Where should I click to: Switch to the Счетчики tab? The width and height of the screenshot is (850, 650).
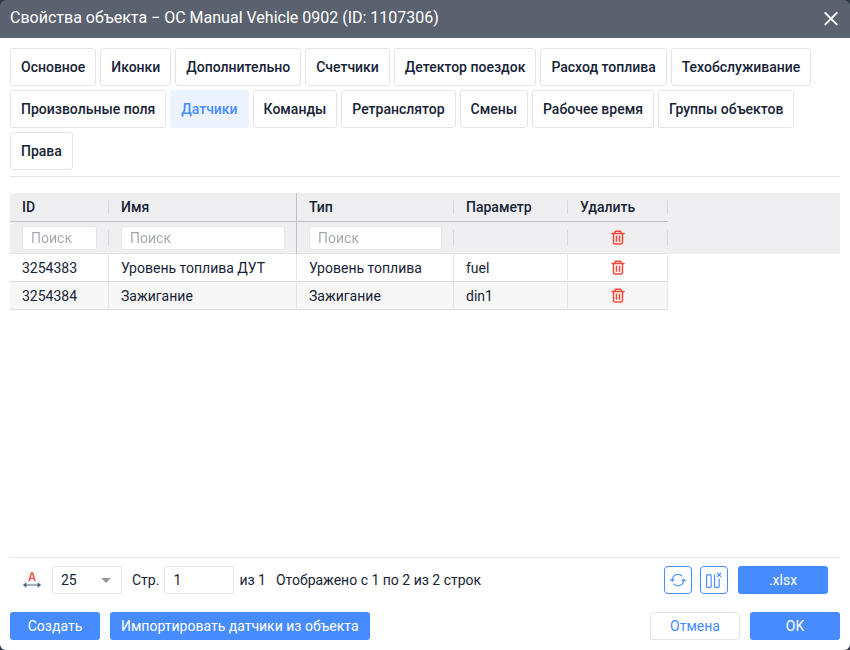[x=347, y=67]
